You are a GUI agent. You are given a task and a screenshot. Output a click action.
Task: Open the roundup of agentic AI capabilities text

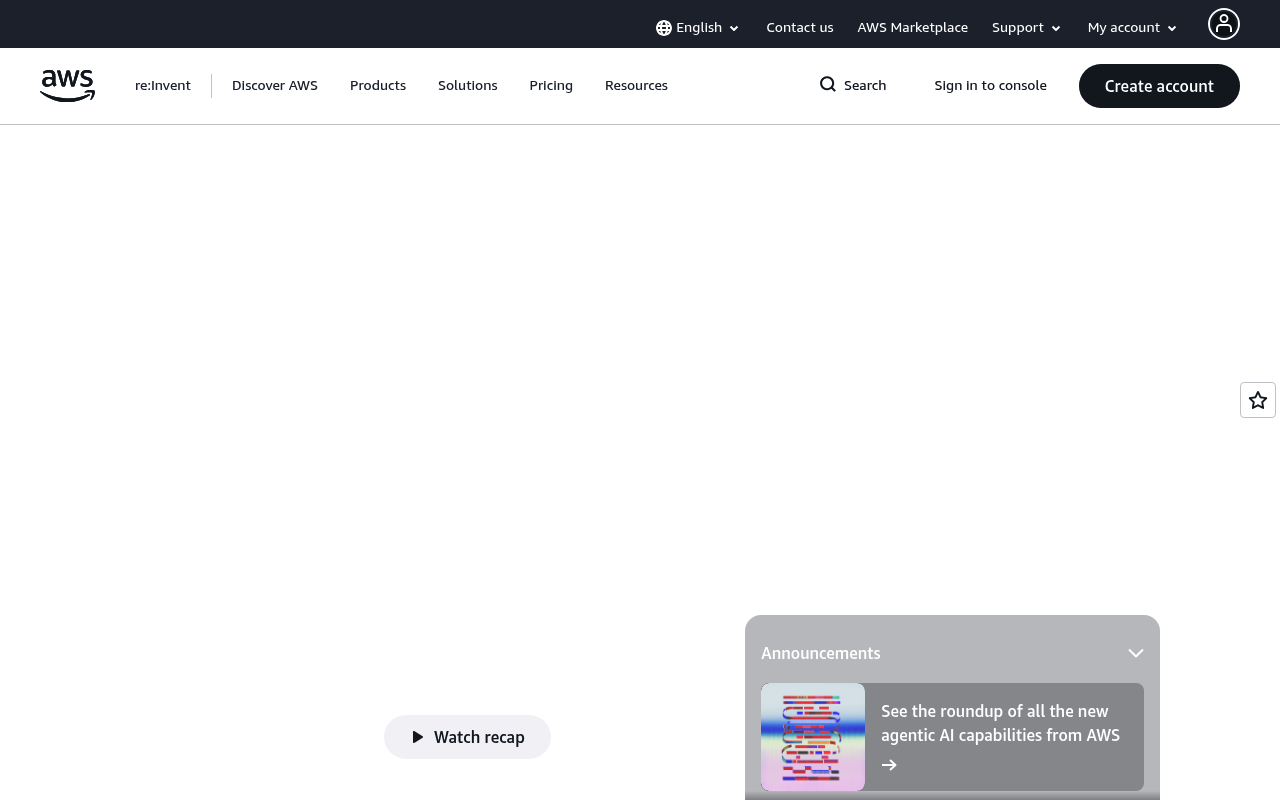point(1000,723)
